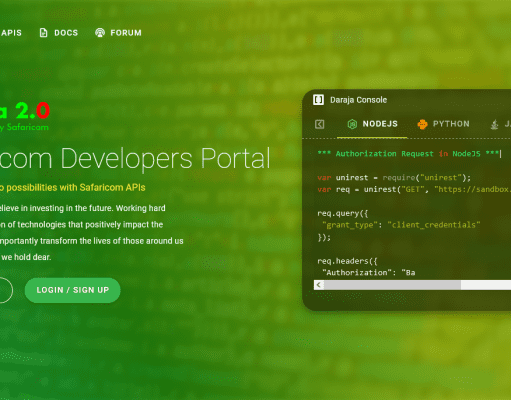Click the Daraja Console bracket icon
Image resolution: width=511 pixels, height=400 pixels.
(318, 100)
